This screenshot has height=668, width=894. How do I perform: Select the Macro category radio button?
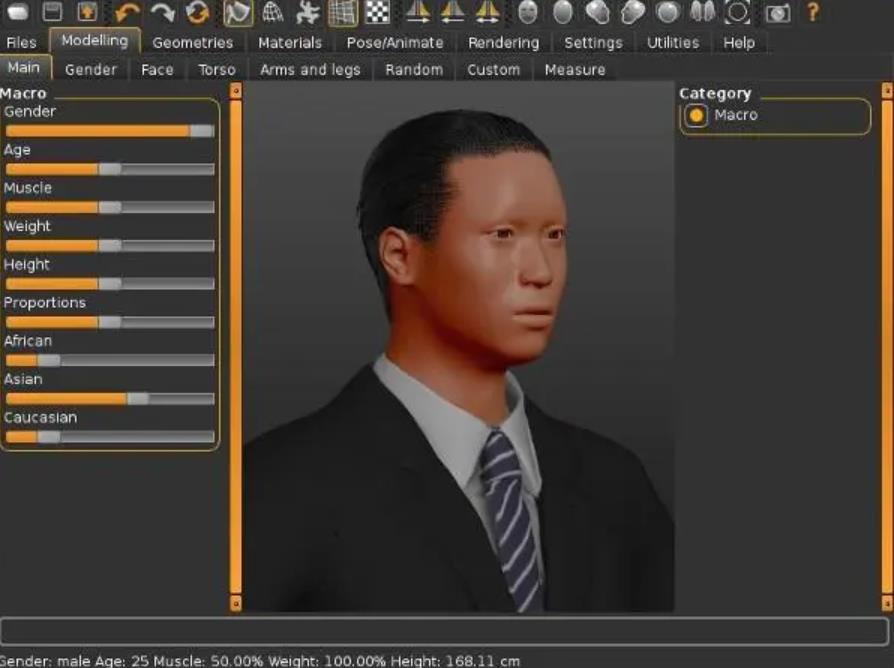(x=697, y=114)
